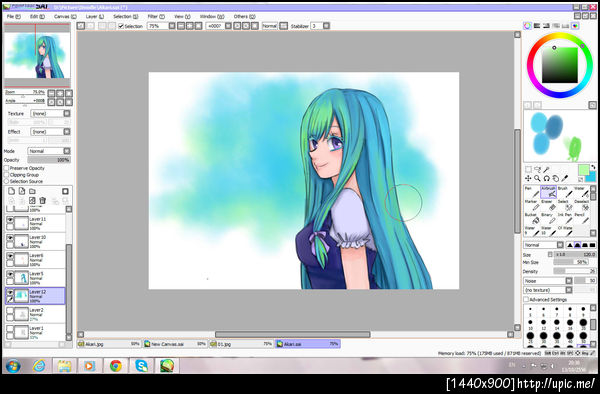The height and width of the screenshot is (394, 600).
Task: Hide Layer10 using its eye icon
Action: coord(10,238)
